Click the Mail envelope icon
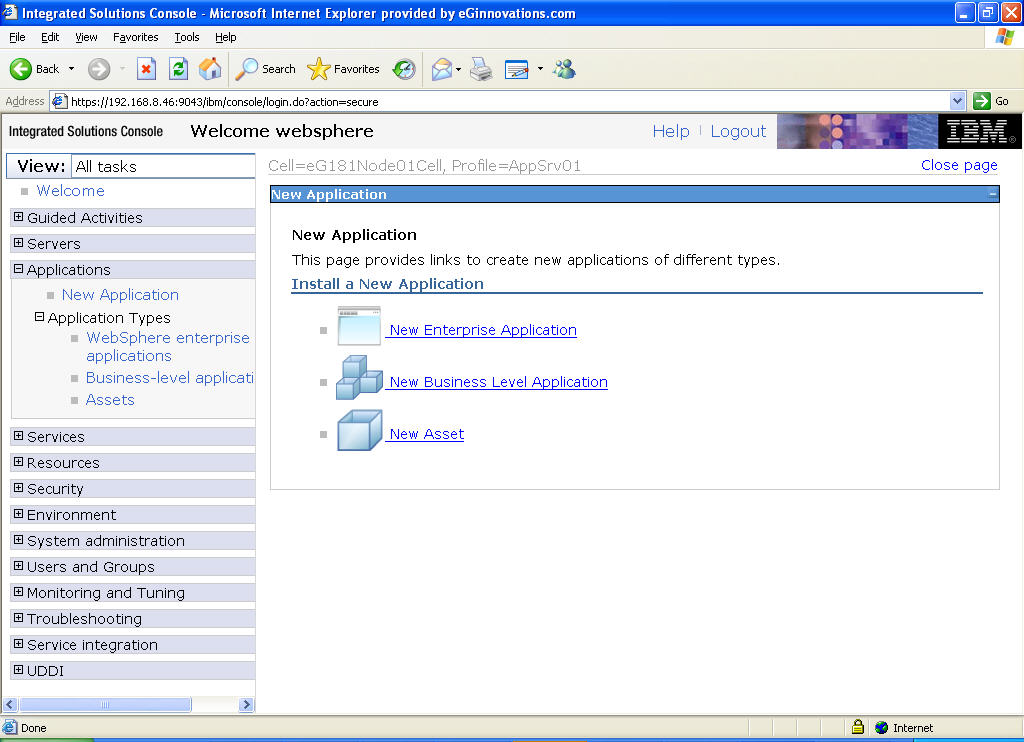1024x742 pixels. click(x=441, y=69)
